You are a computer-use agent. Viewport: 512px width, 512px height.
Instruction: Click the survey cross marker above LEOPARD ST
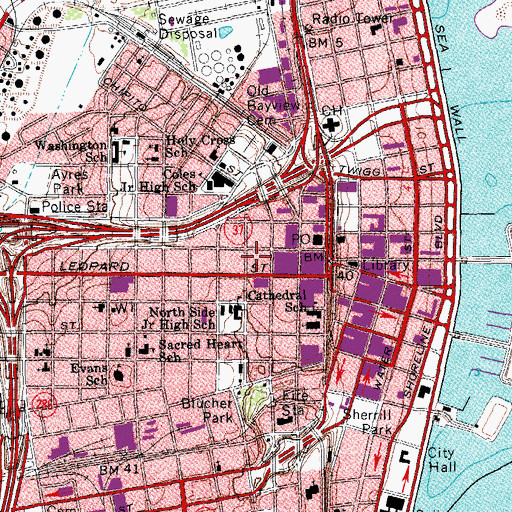point(257,256)
